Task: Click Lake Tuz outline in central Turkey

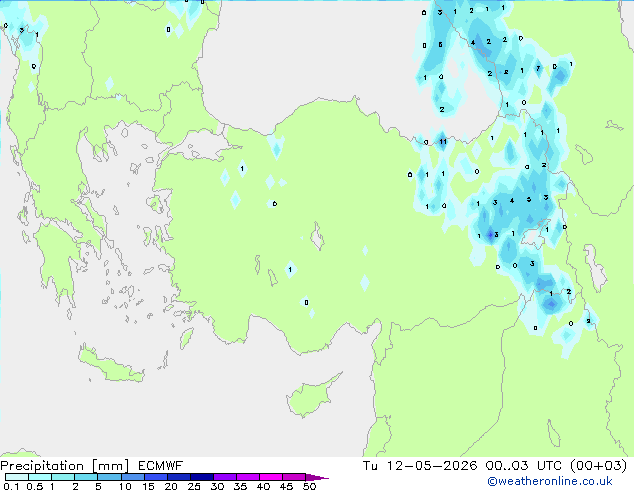Action: tap(317, 236)
